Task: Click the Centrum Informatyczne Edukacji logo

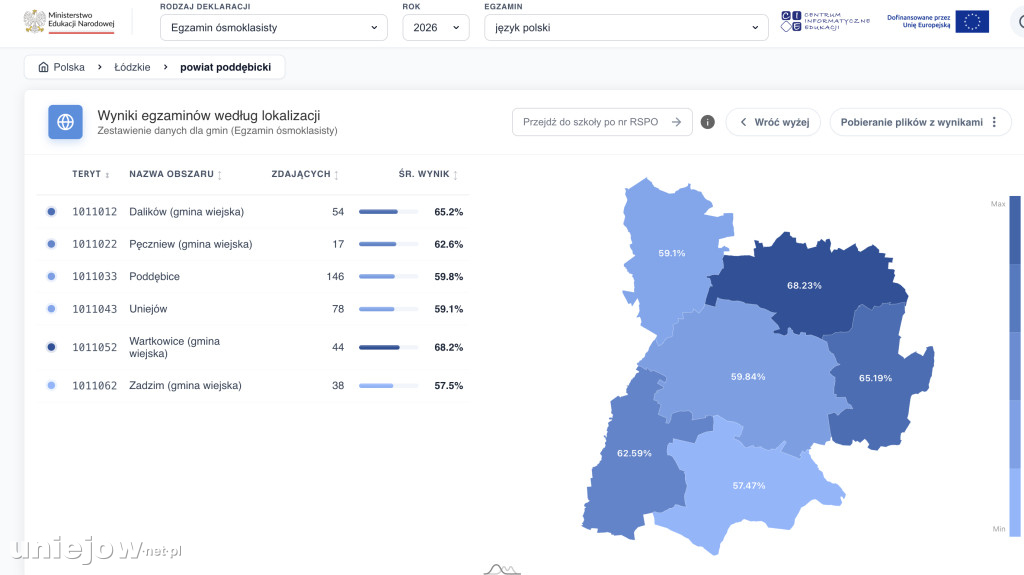Action: (x=825, y=22)
